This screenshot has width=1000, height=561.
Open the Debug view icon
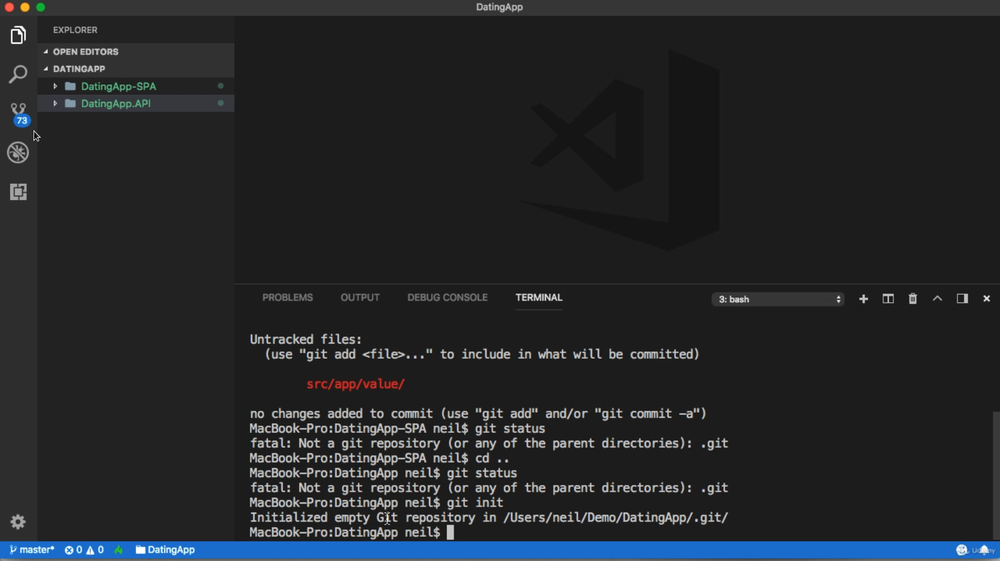(18, 152)
